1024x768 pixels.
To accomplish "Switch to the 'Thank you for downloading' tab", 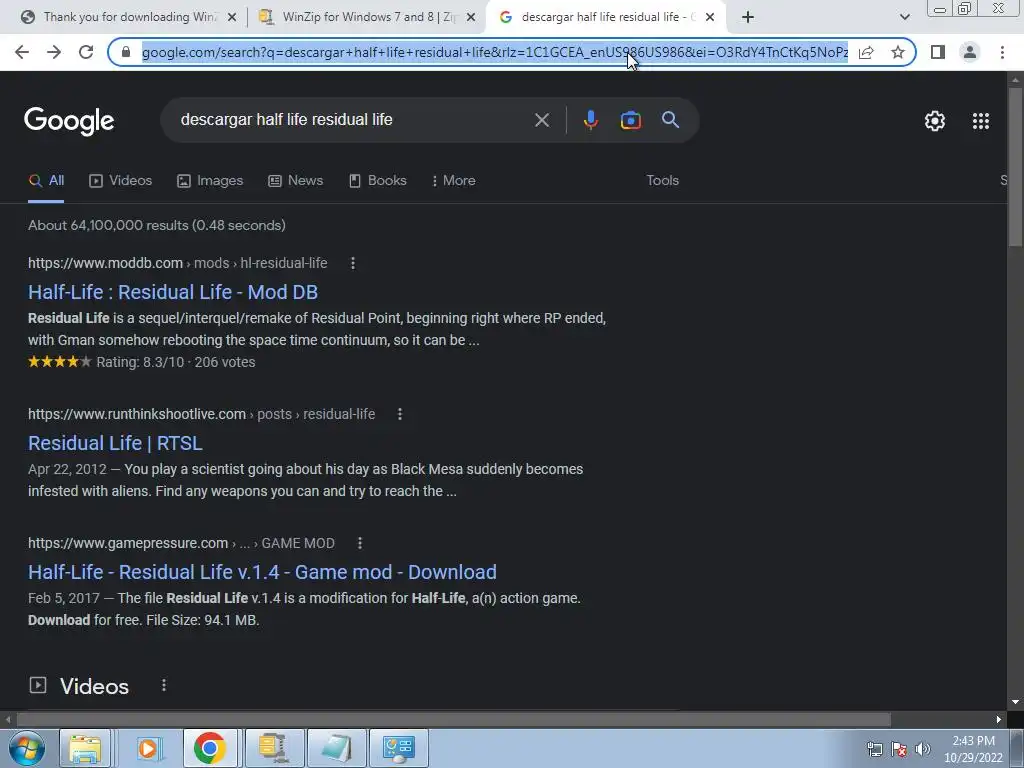I will [121, 17].
